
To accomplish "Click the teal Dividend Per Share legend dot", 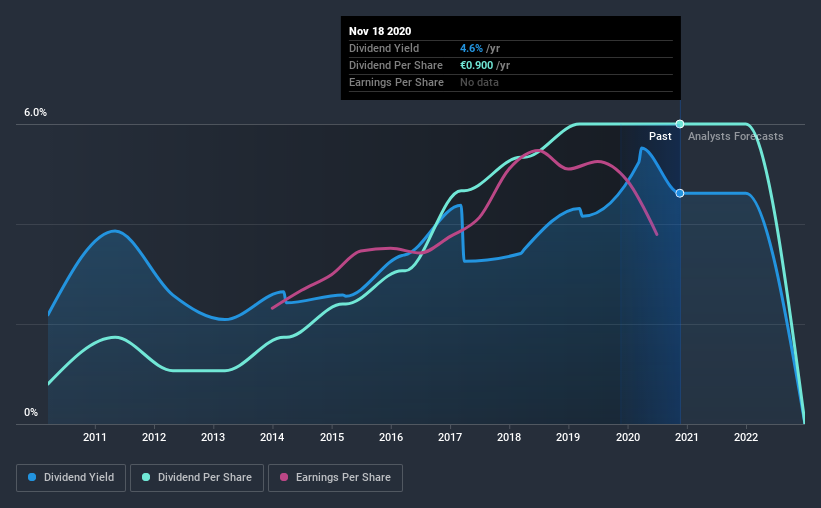I will click(x=146, y=477).
